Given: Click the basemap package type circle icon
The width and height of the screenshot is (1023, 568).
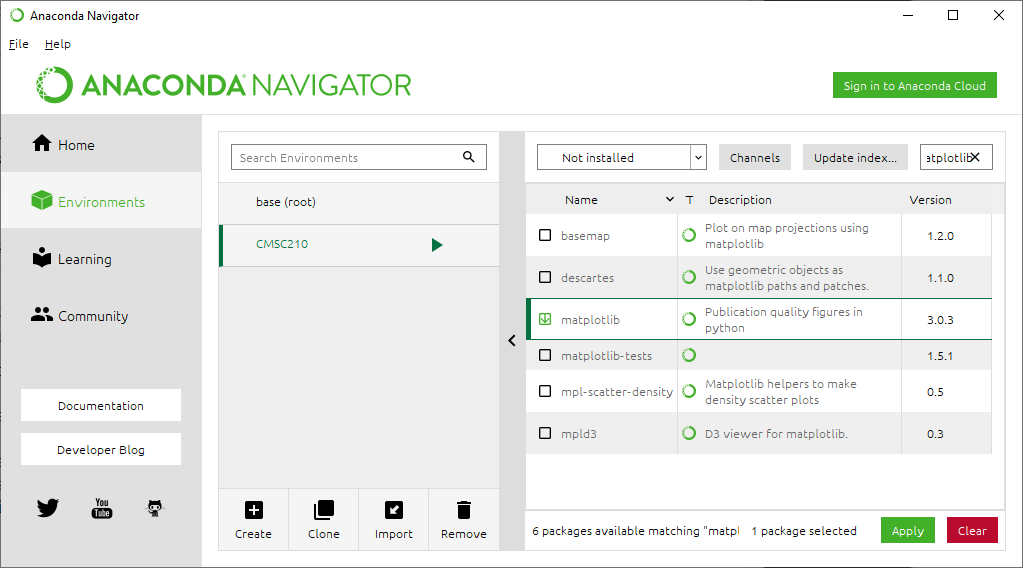Looking at the screenshot, I should click(x=689, y=235).
